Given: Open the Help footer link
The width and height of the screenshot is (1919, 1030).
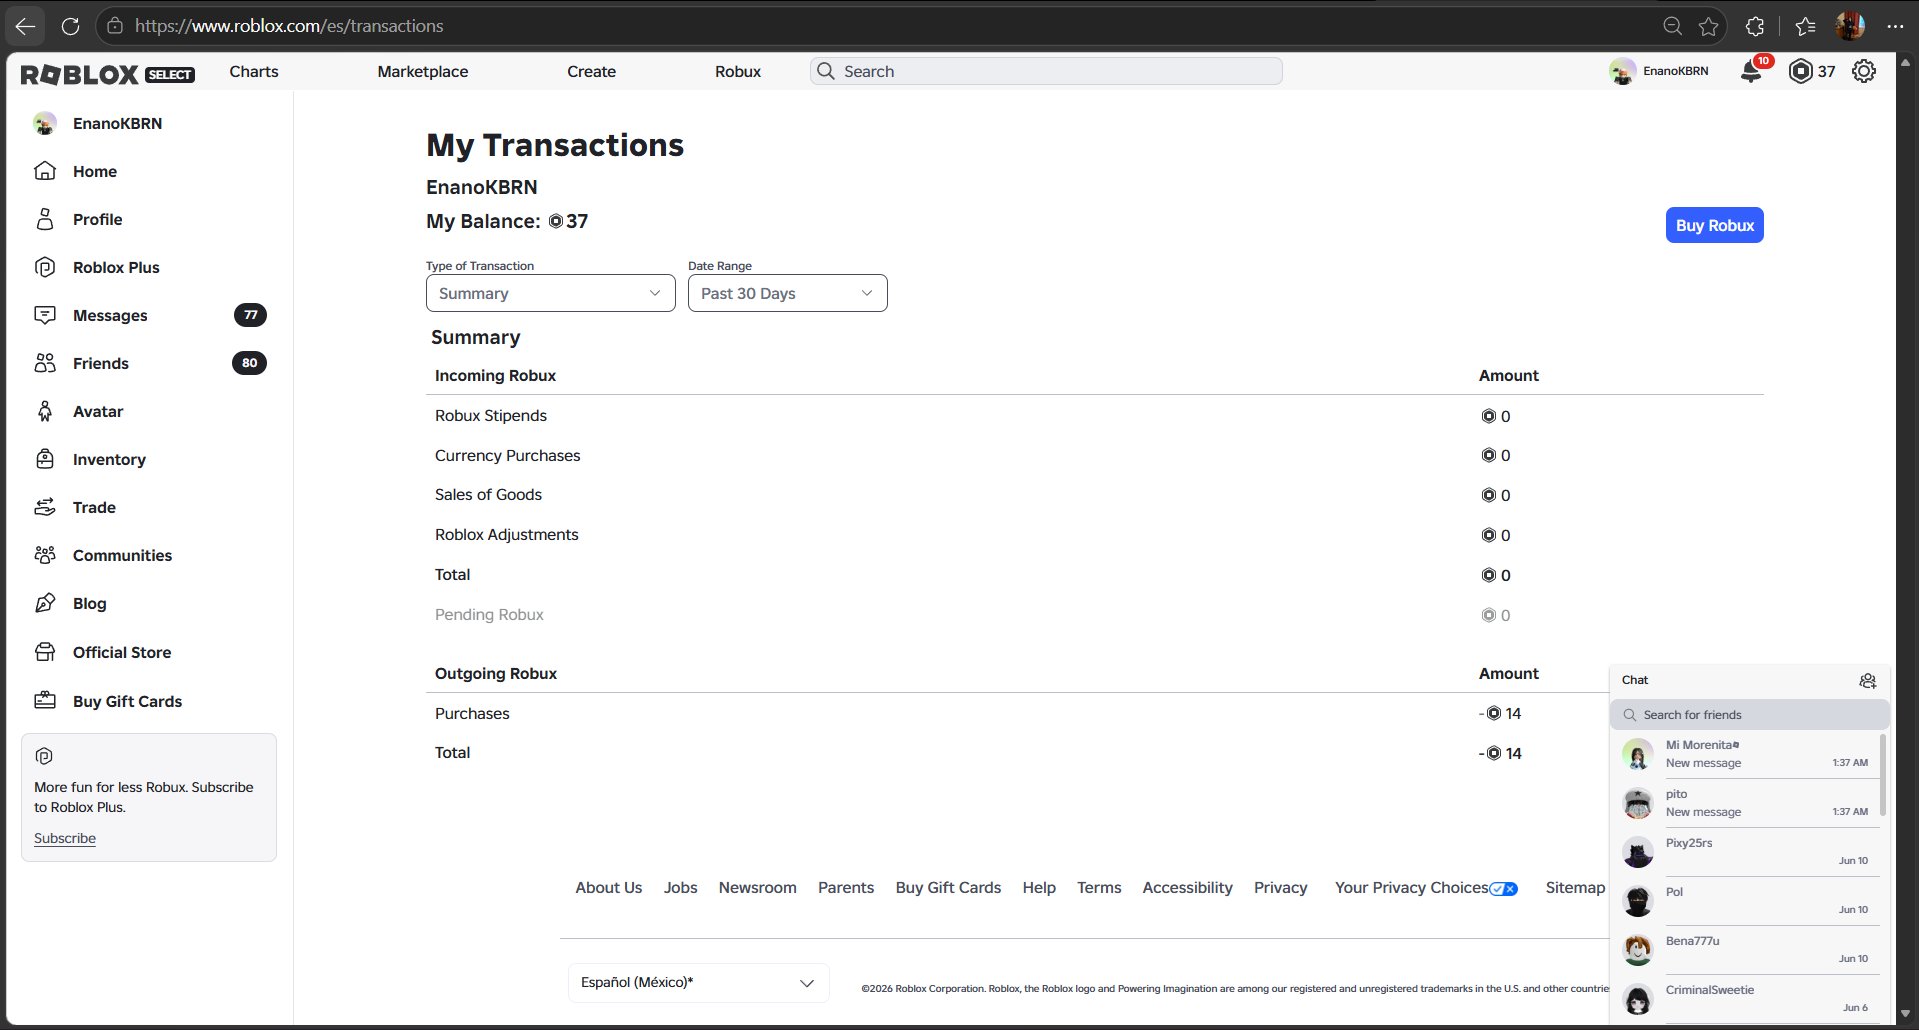Looking at the screenshot, I should click(1039, 887).
